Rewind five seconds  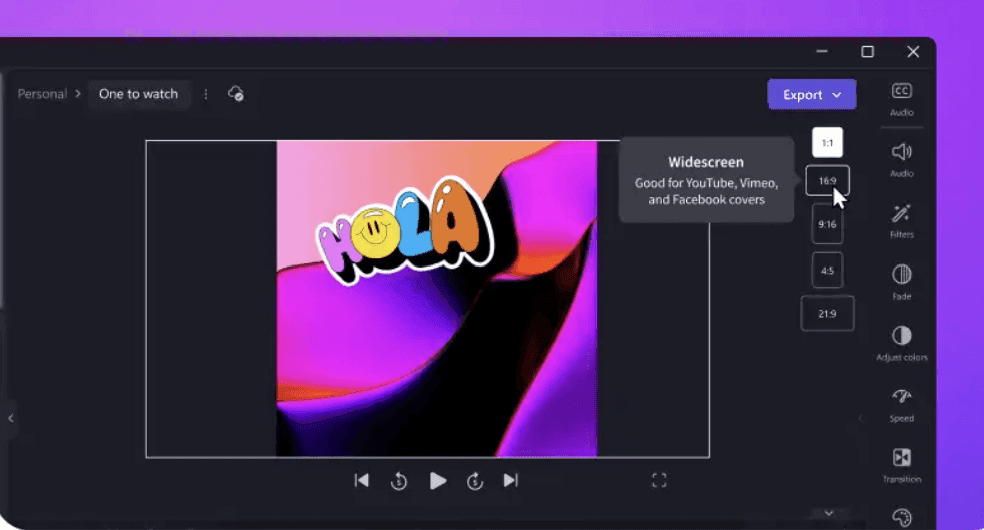click(x=399, y=481)
